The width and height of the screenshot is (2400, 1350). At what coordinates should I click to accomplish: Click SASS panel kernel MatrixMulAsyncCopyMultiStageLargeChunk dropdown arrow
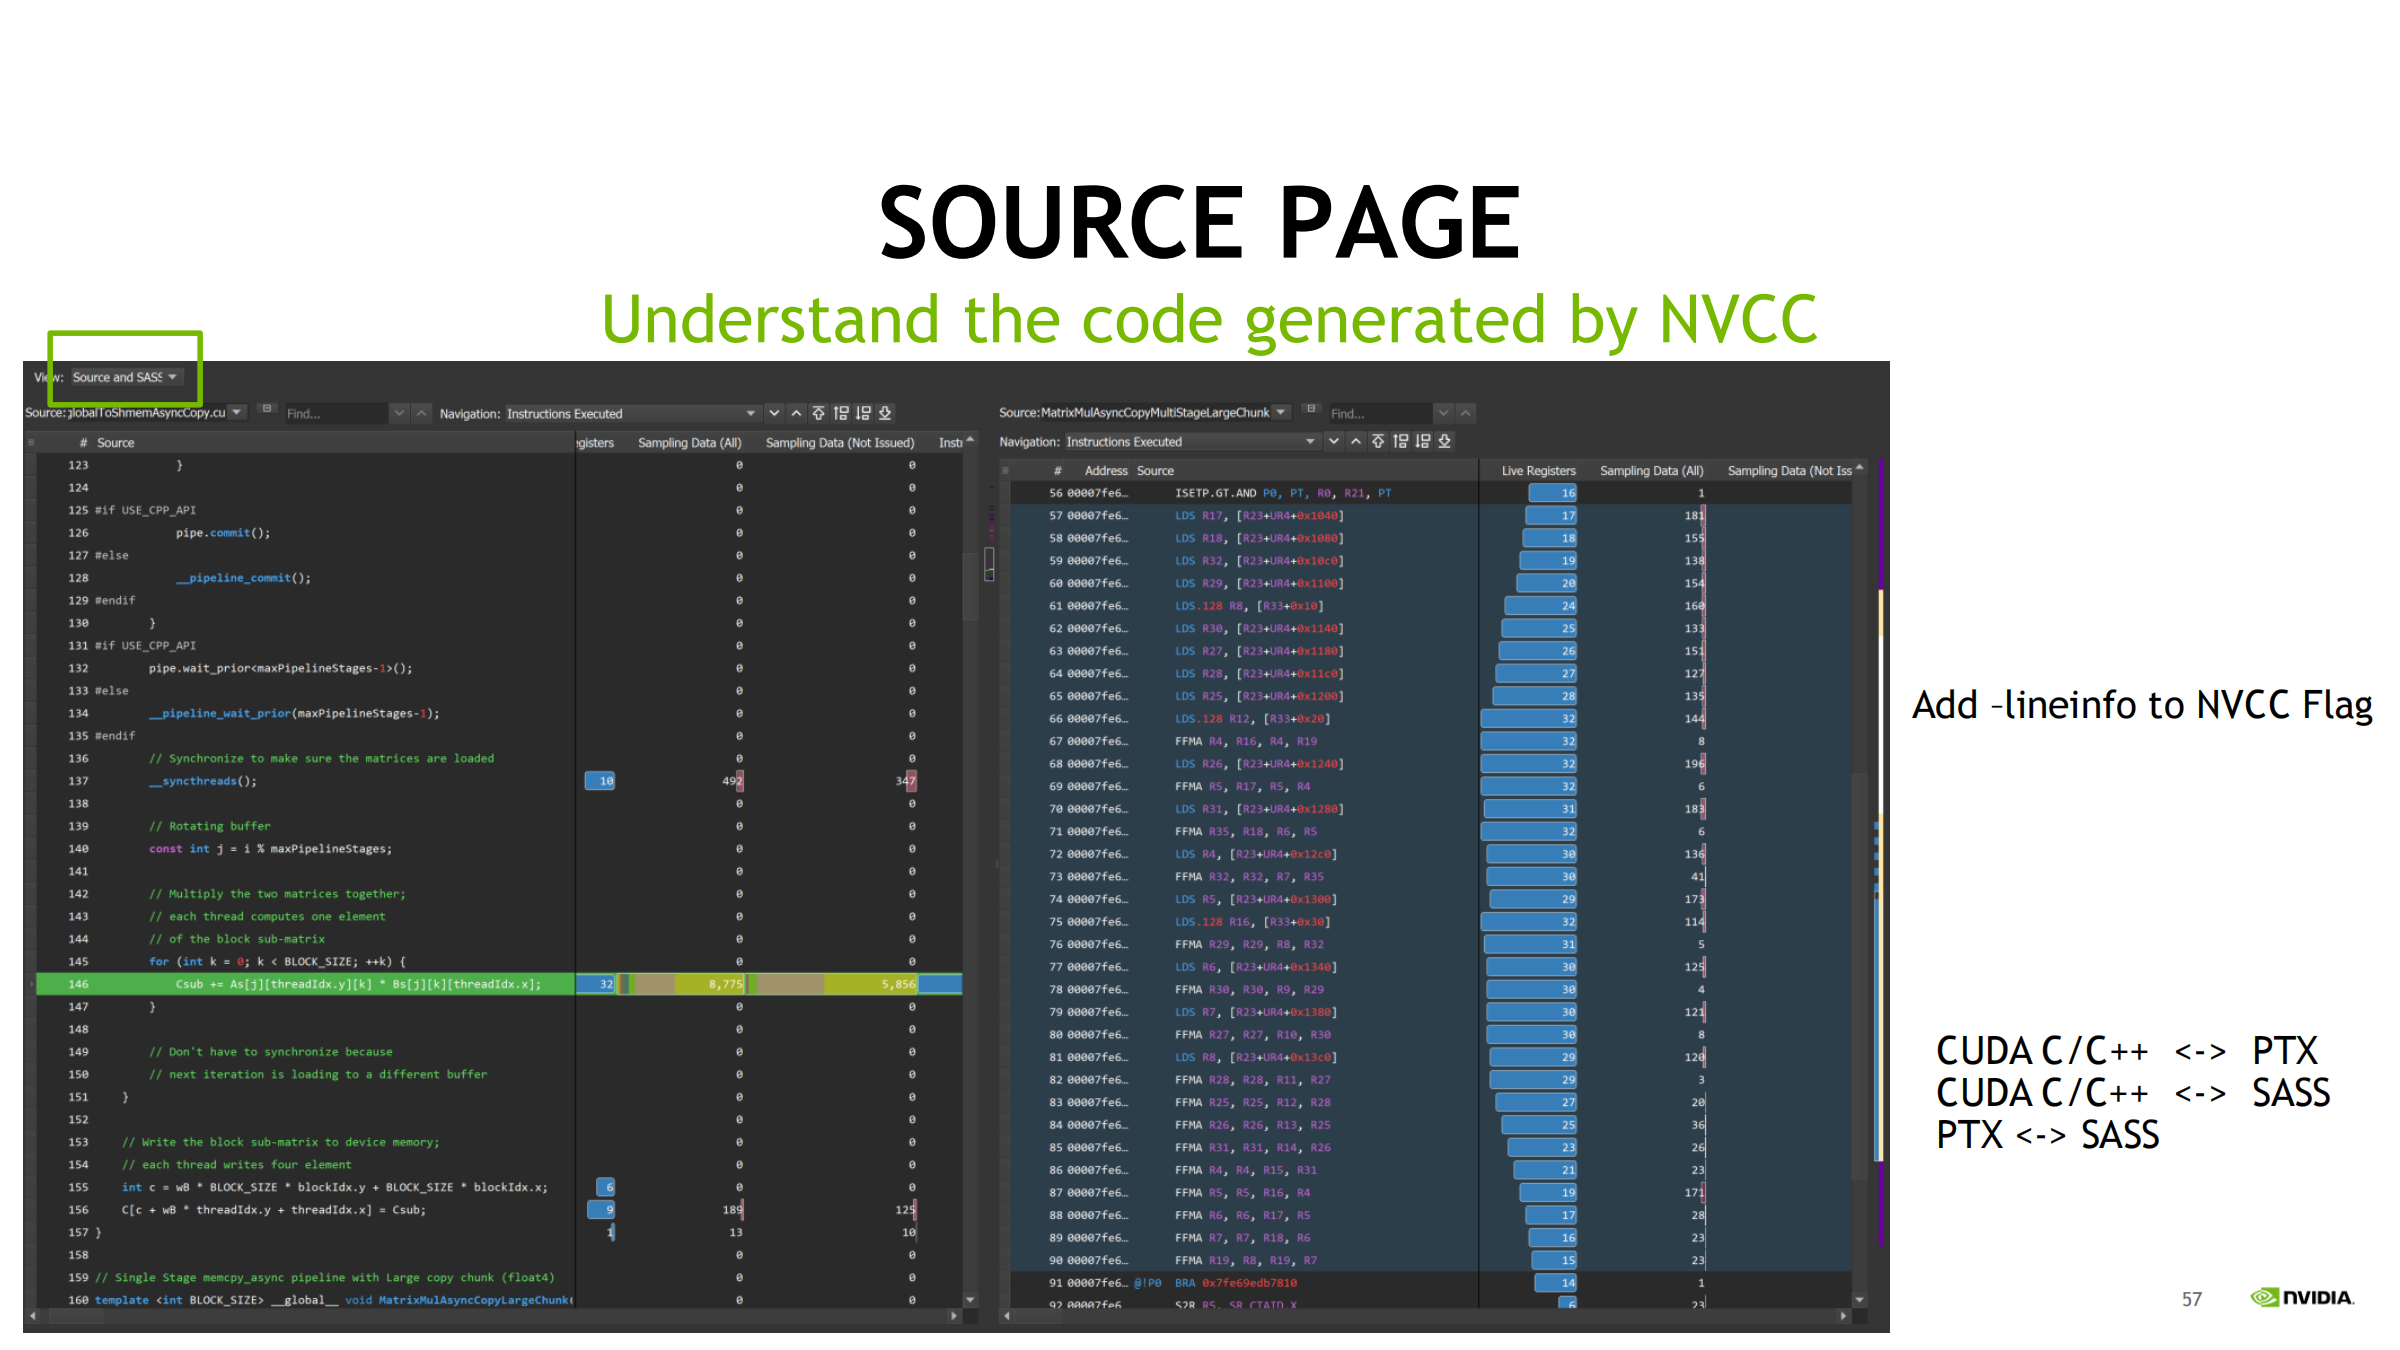pos(1281,412)
